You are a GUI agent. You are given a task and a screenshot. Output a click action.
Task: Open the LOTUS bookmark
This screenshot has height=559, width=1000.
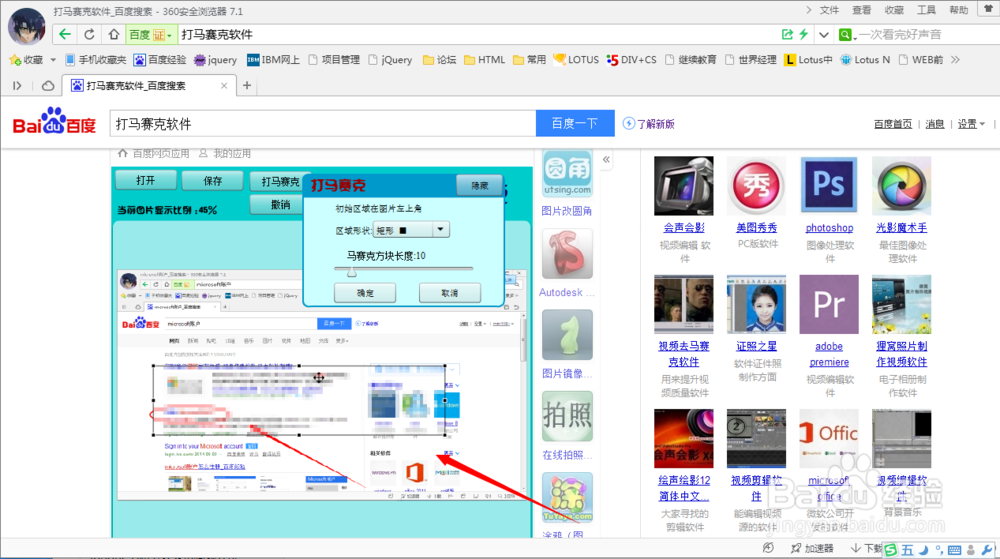(x=577, y=60)
